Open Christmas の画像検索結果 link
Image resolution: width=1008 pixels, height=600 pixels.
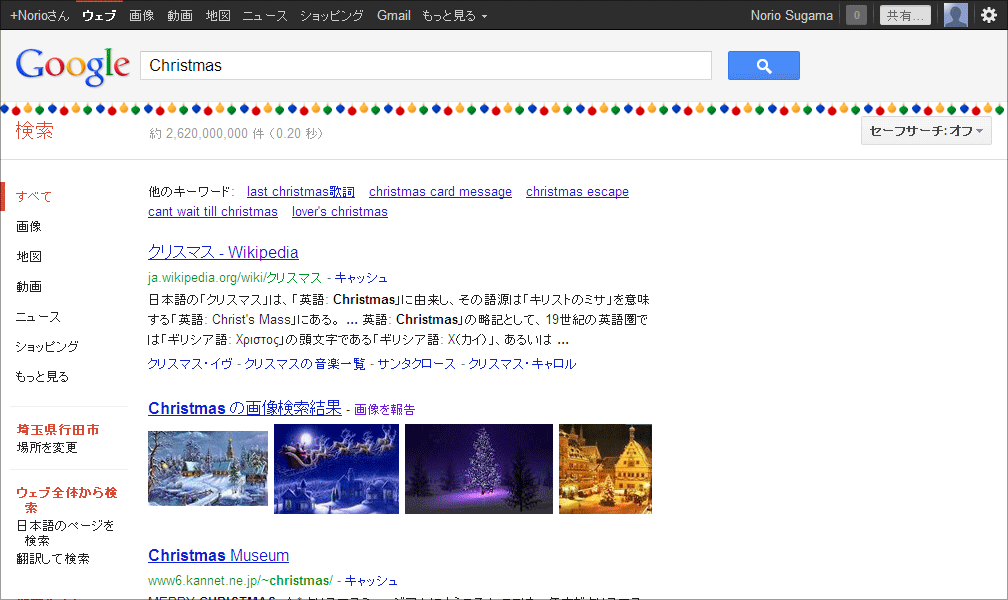[x=245, y=408]
